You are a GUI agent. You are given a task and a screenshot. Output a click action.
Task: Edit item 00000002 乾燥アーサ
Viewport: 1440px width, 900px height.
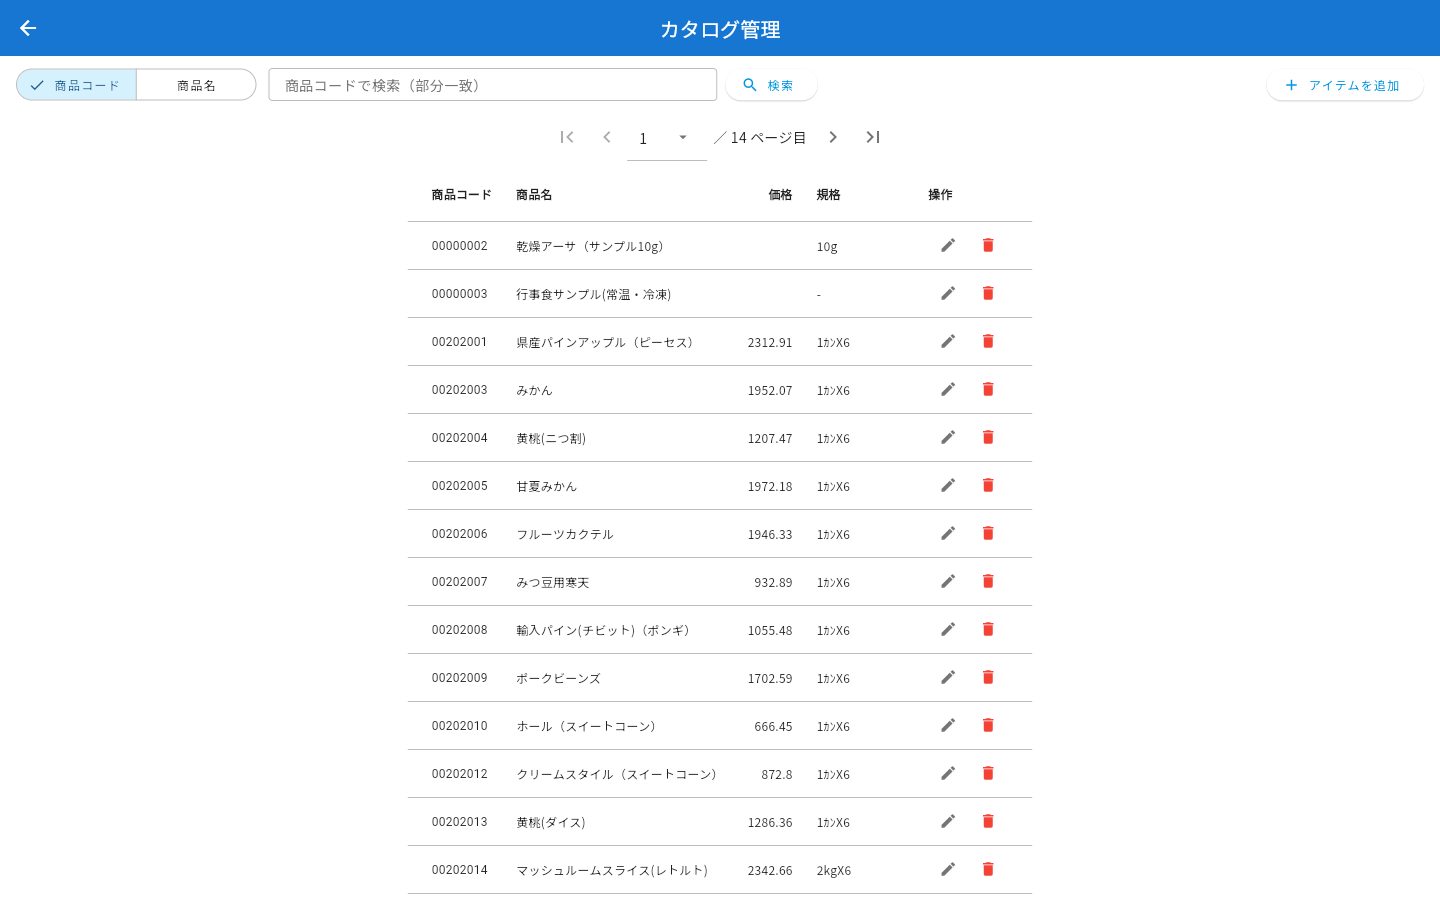[x=948, y=245]
